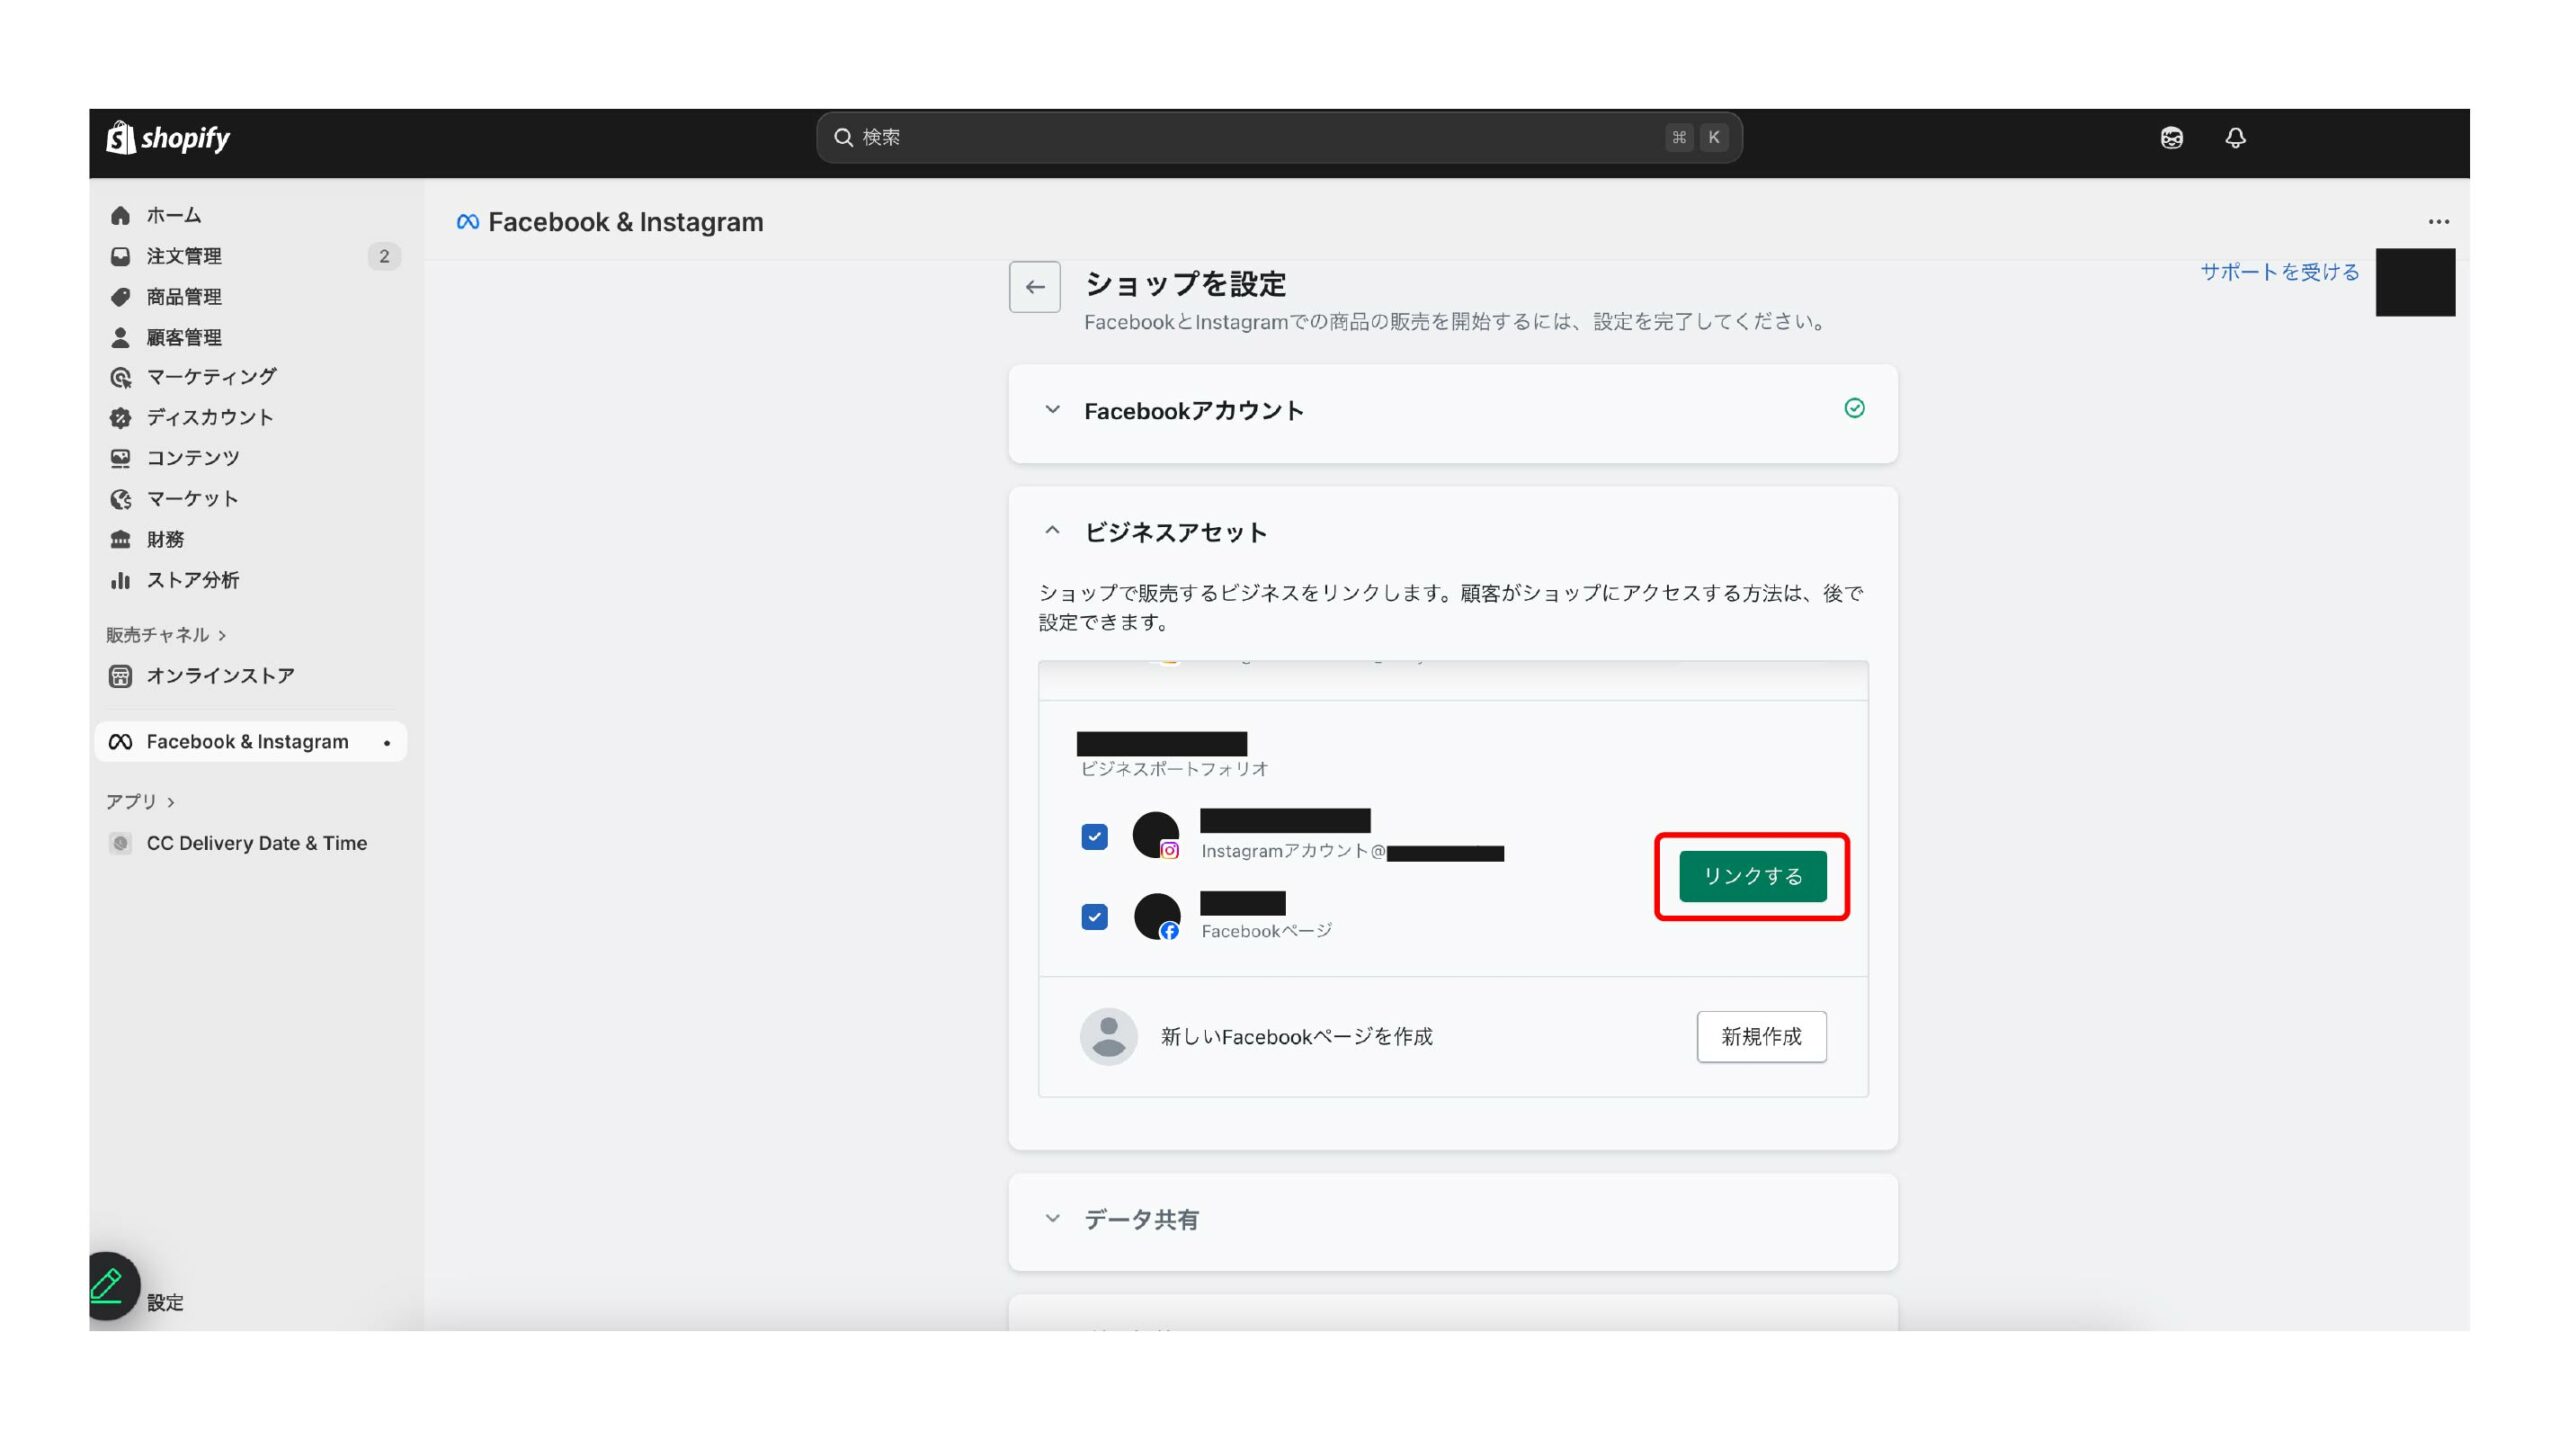The width and height of the screenshot is (2560, 1440).
Task: Expand 販売チャネル chevron
Action: [222, 635]
